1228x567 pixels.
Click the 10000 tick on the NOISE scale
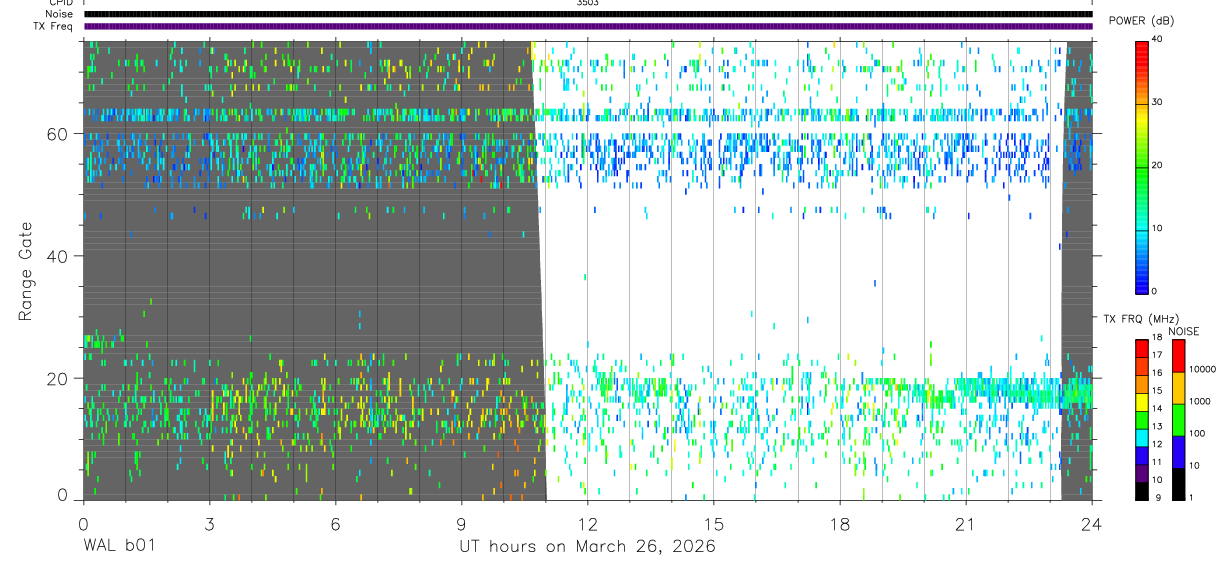(1202, 369)
